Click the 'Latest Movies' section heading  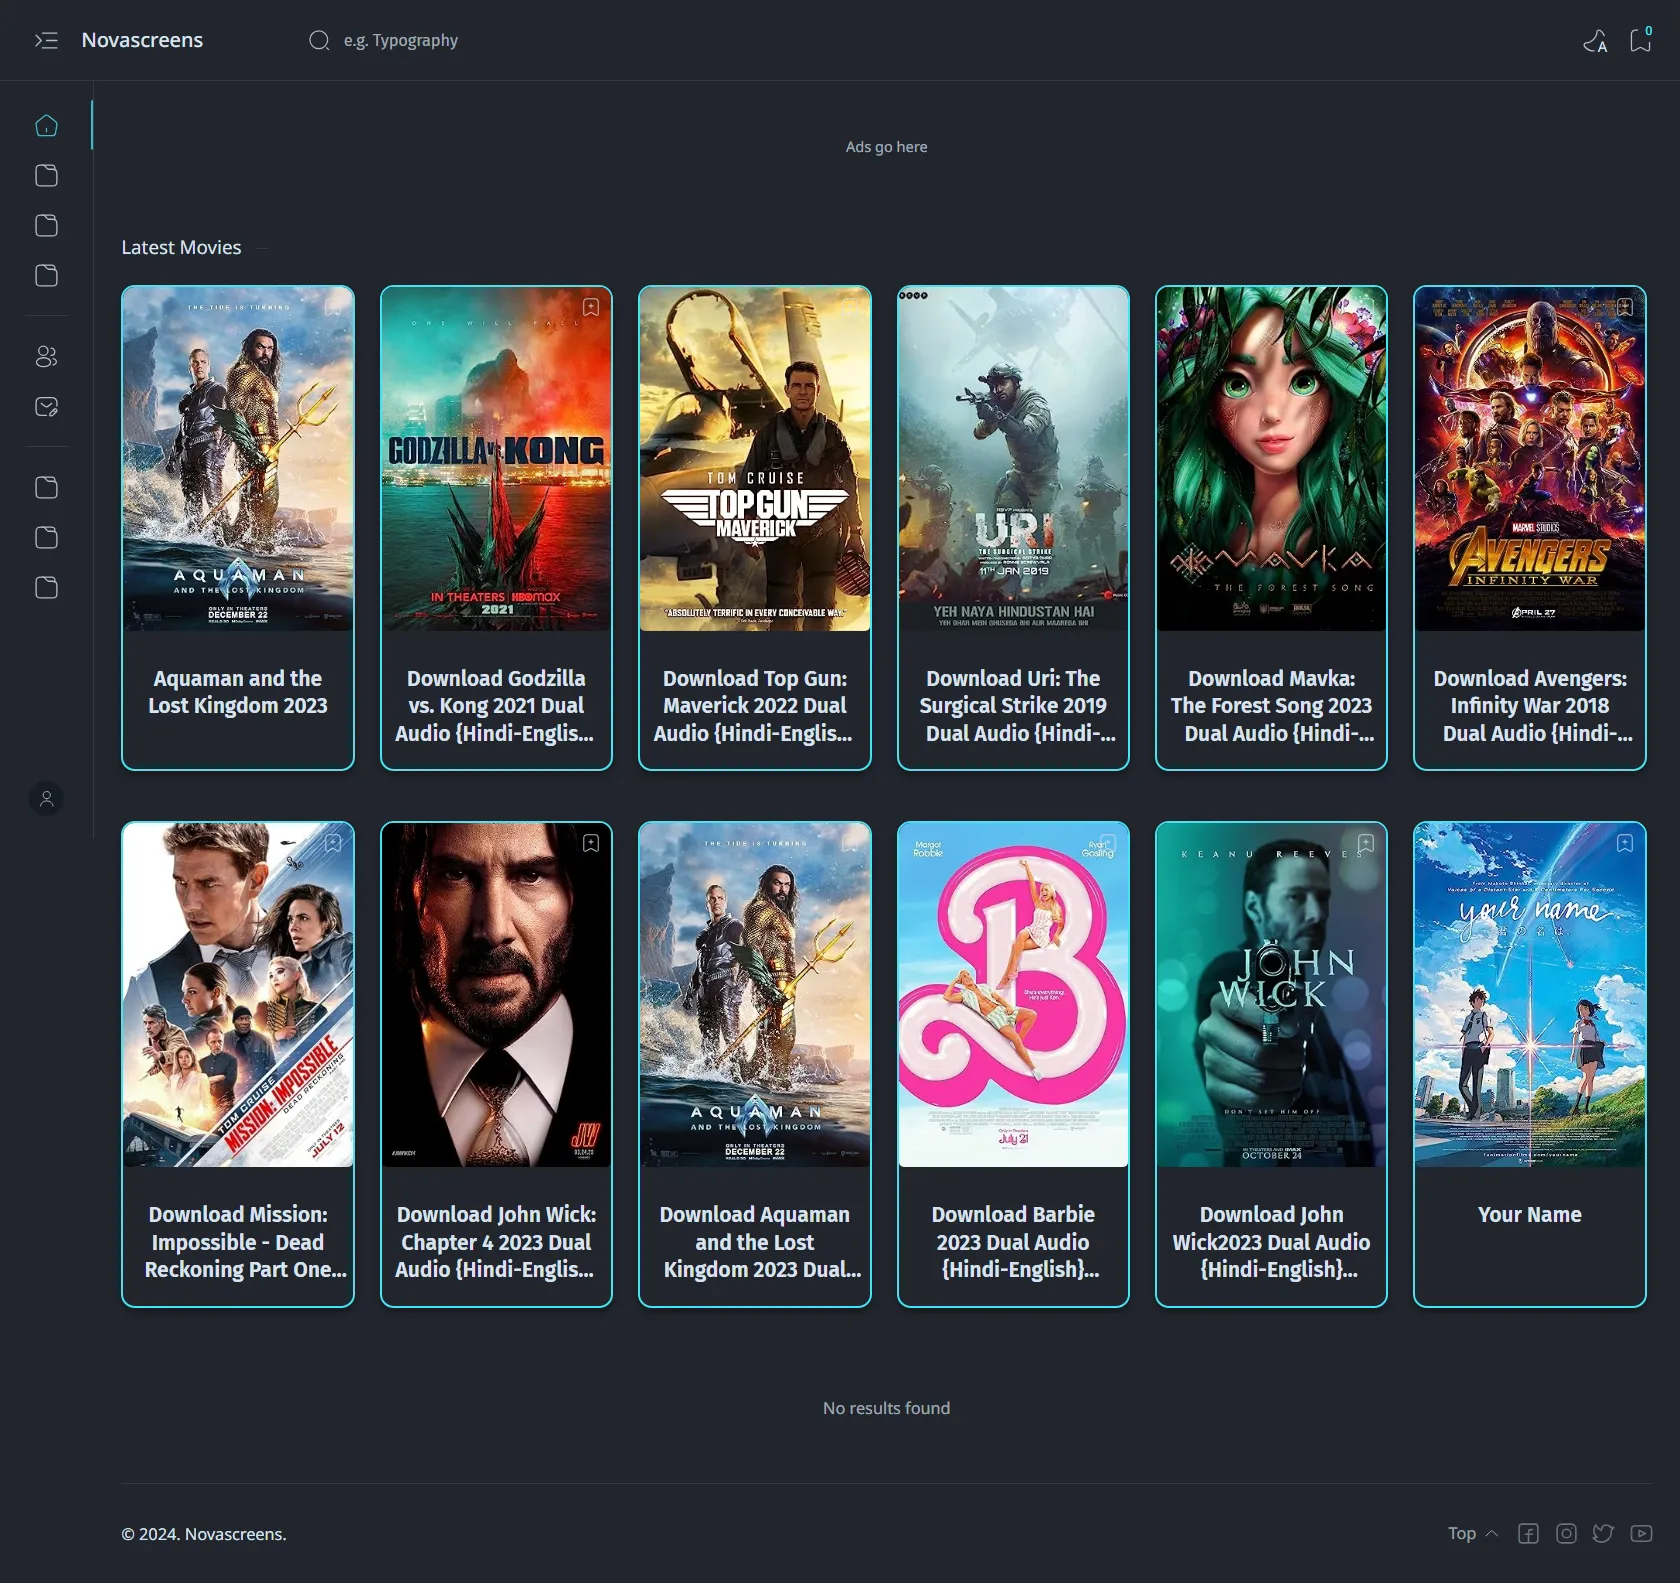(x=181, y=247)
